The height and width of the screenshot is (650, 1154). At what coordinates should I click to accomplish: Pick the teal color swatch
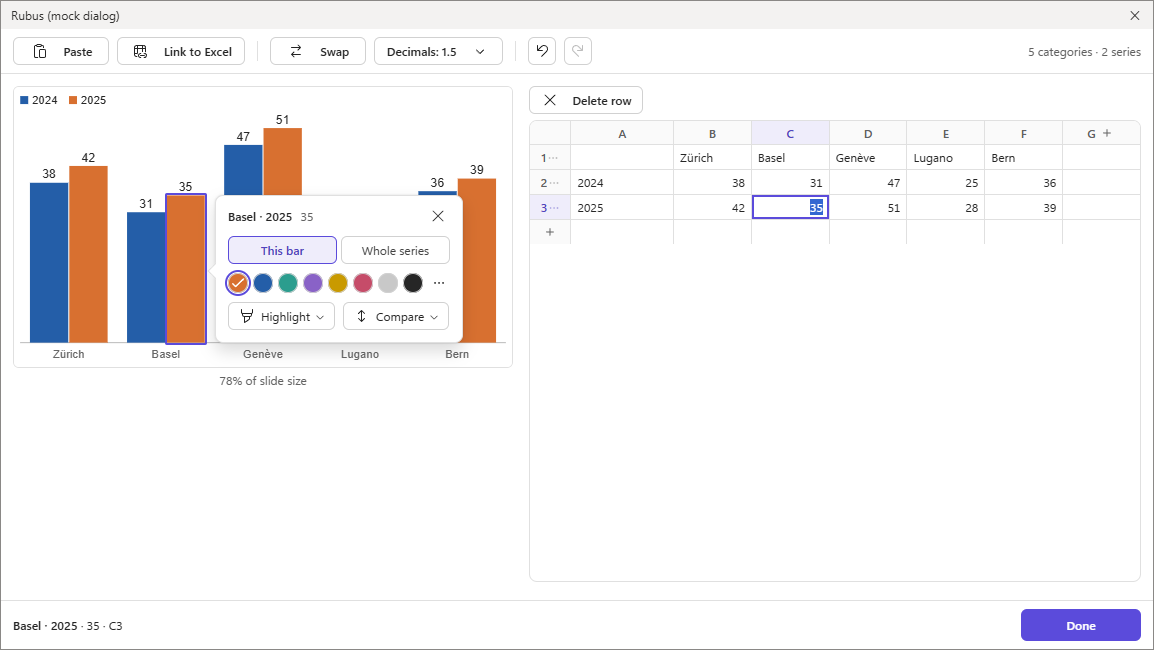288,283
